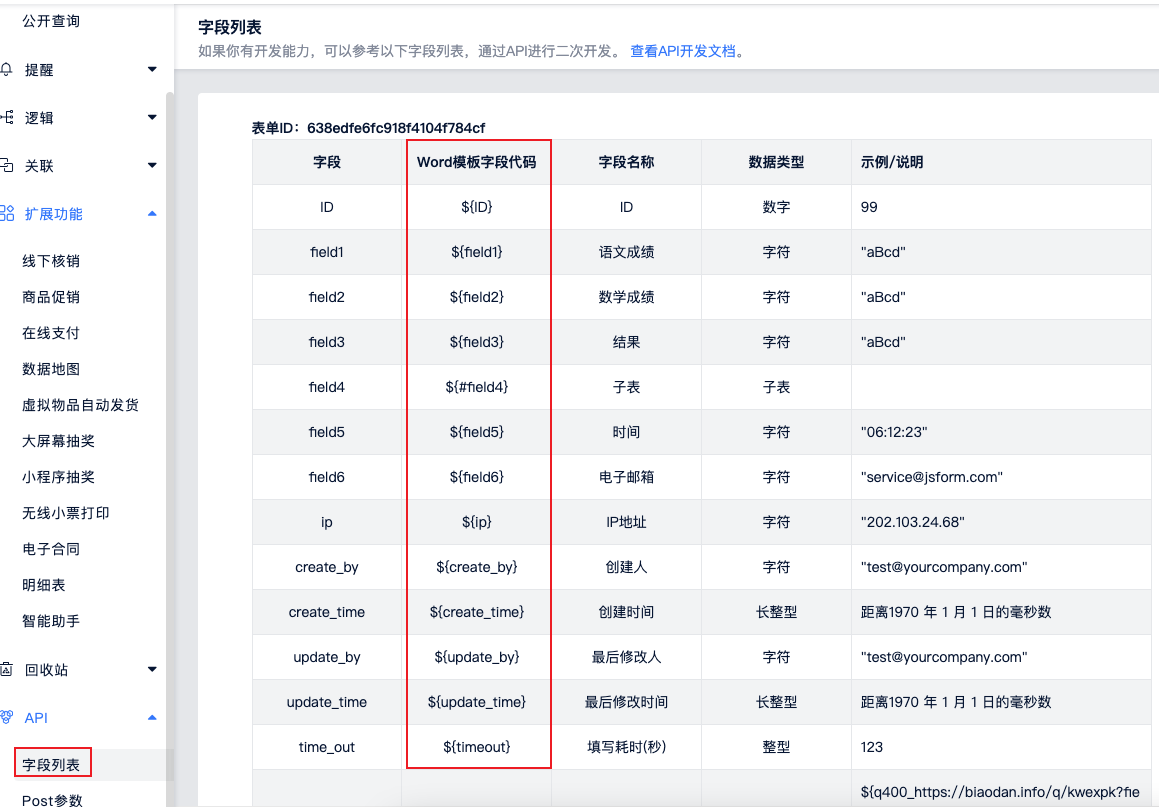Viewport: 1159px width, 807px height.
Task: Click the grid icon beside 扩展功能
Action: click(7, 213)
